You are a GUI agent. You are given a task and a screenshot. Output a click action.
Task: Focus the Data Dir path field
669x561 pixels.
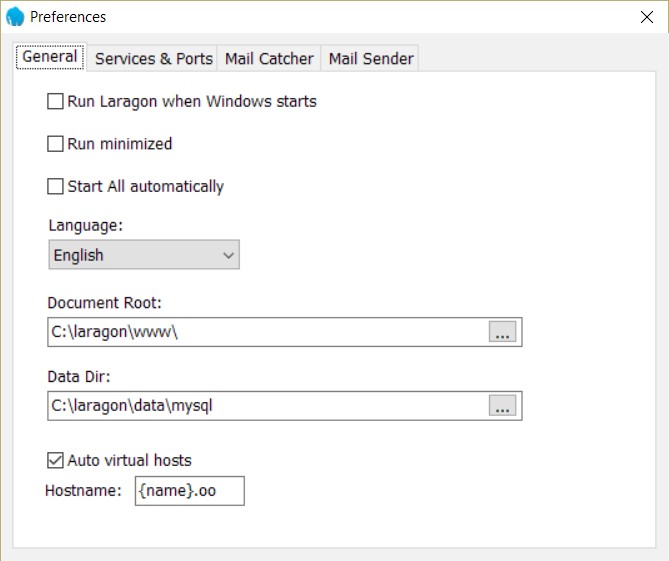pyautogui.click(x=267, y=406)
